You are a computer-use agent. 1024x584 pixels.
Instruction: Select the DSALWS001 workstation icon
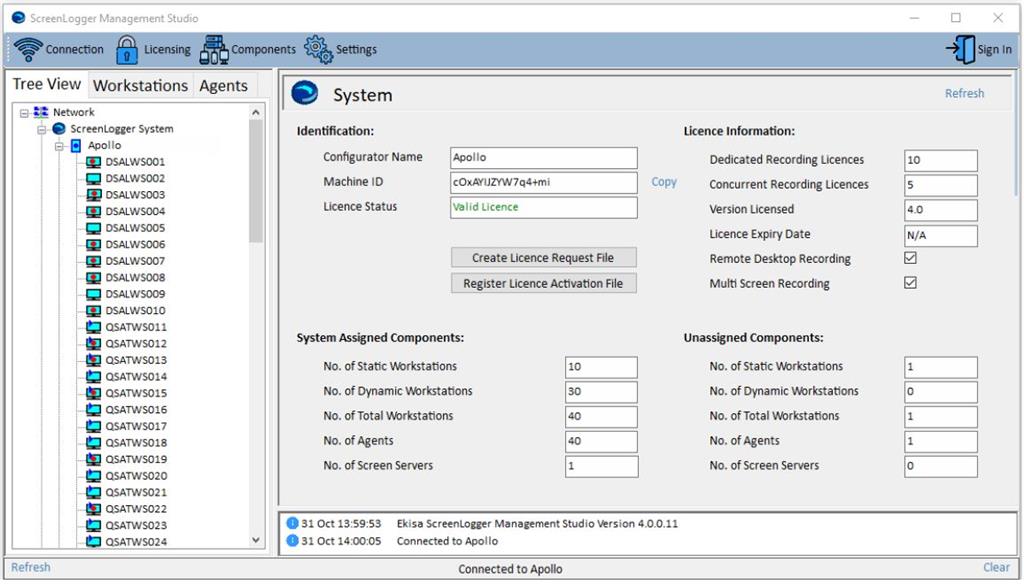point(93,162)
